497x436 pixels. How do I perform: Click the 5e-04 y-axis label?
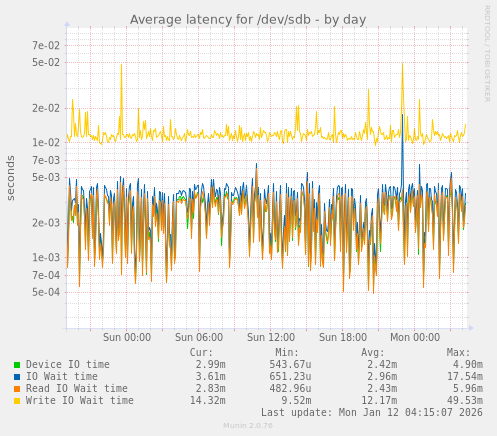click(46, 292)
